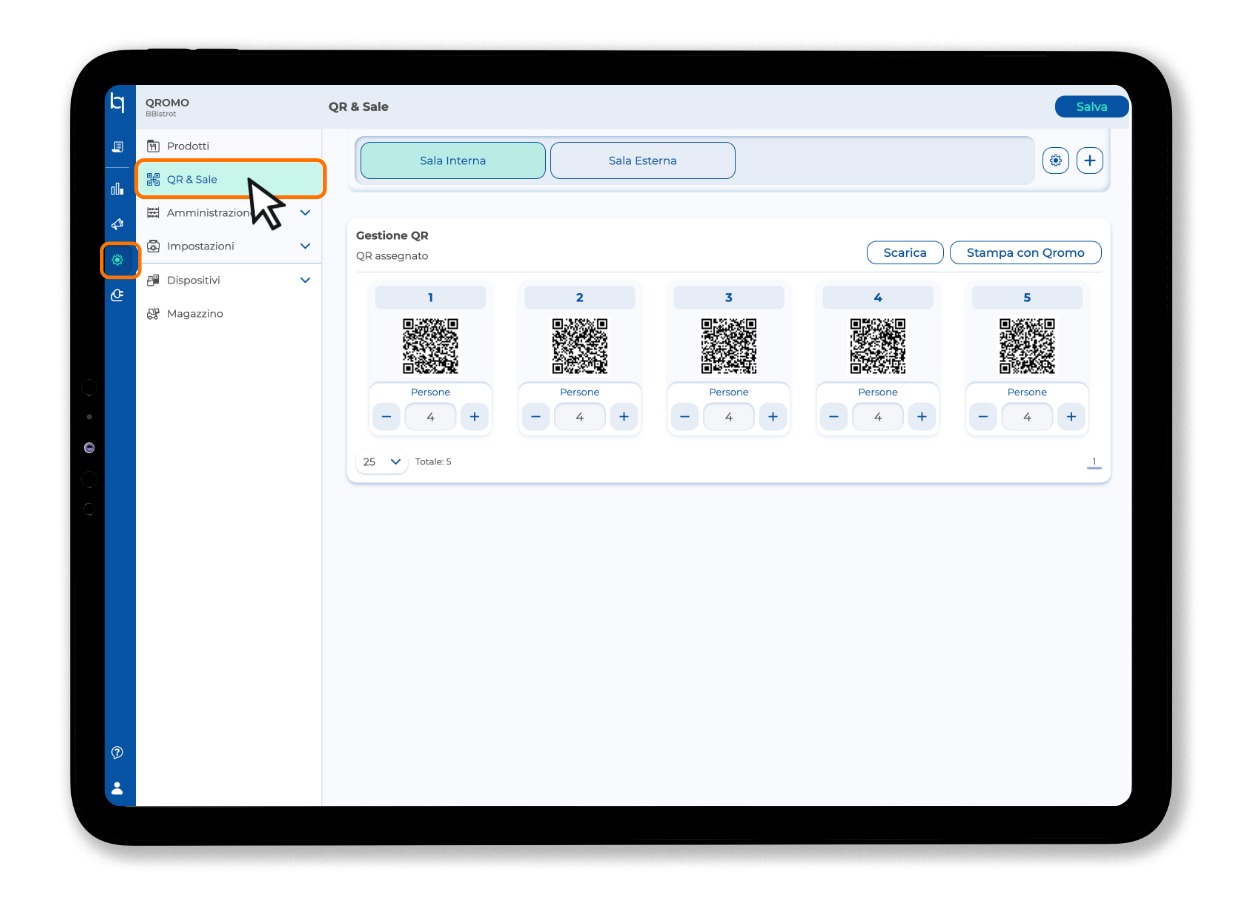Increase persons for table 5
Viewport: 1250px width, 920px height.
tap(1071, 417)
